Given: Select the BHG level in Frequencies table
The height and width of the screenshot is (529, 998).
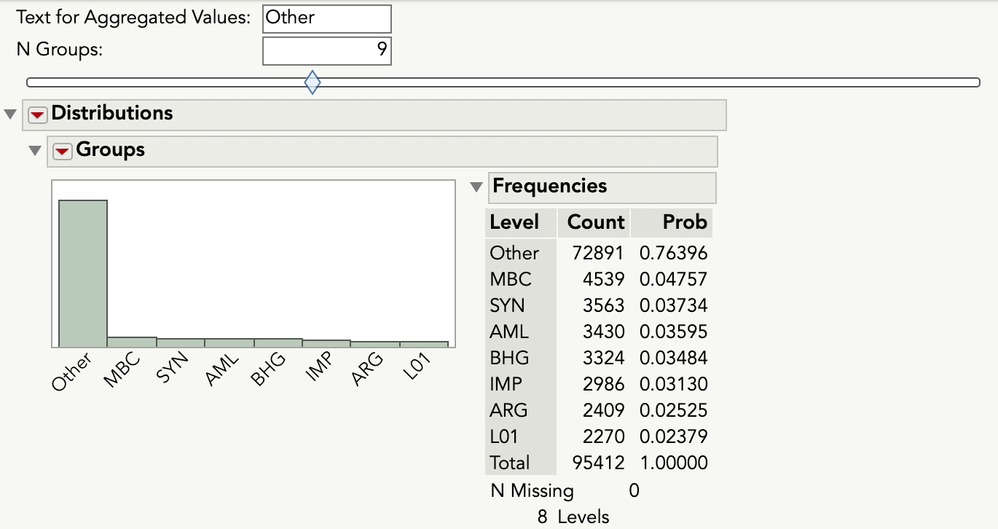Looking at the screenshot, I should point(509,358).
